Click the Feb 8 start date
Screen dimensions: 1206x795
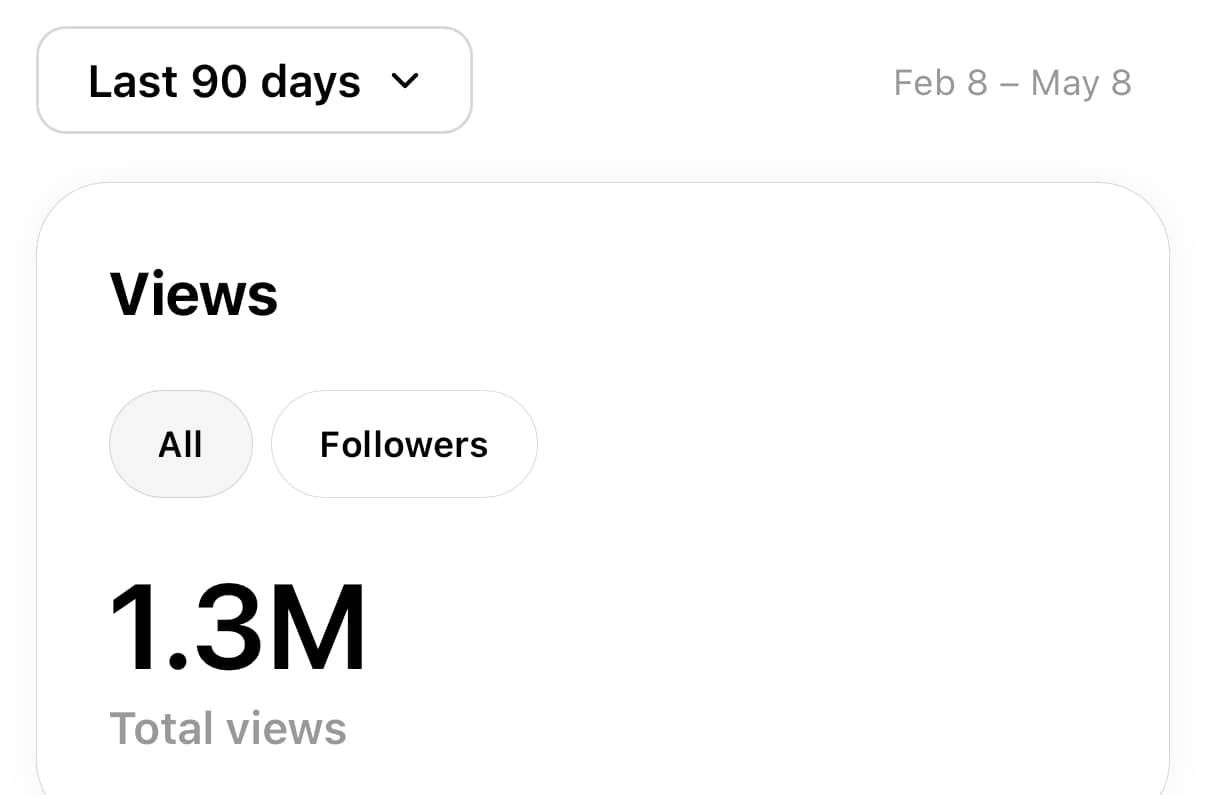click(940, 83)
